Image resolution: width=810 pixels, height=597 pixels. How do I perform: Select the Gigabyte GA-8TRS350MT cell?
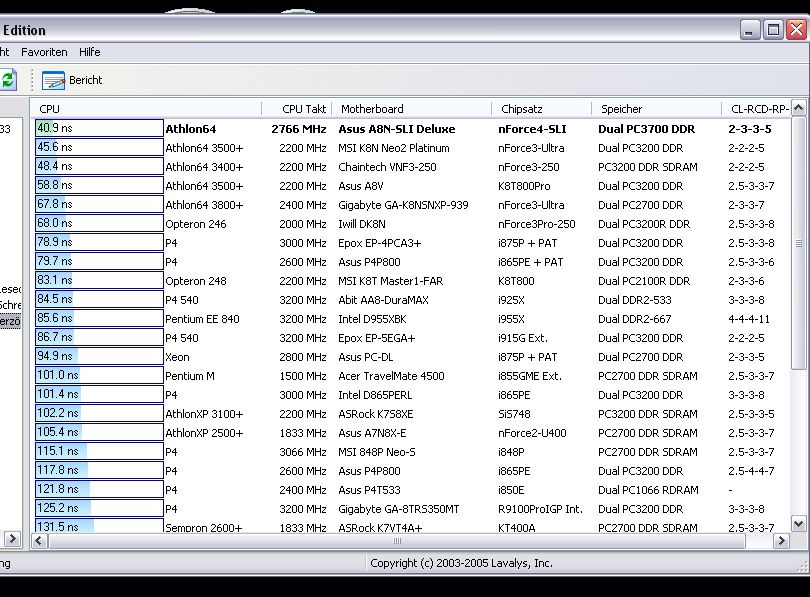pos(398,509)
